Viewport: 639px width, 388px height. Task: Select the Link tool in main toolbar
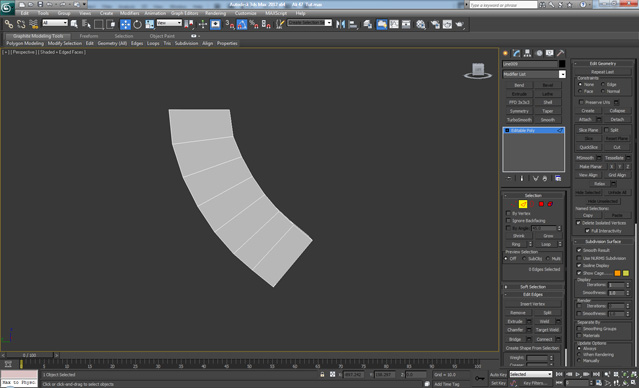click(x=9, y=24)
